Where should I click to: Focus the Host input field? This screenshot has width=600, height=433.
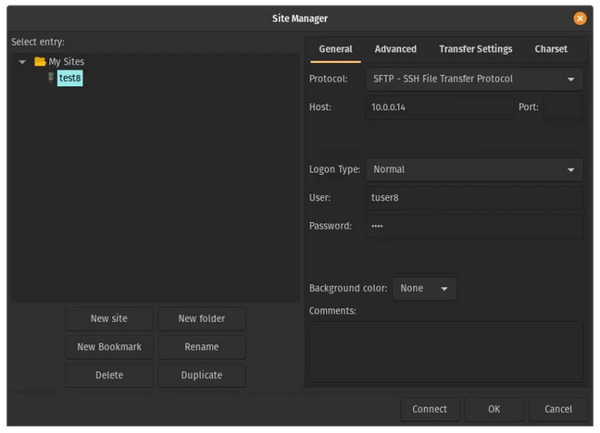(x=439, y=107)
